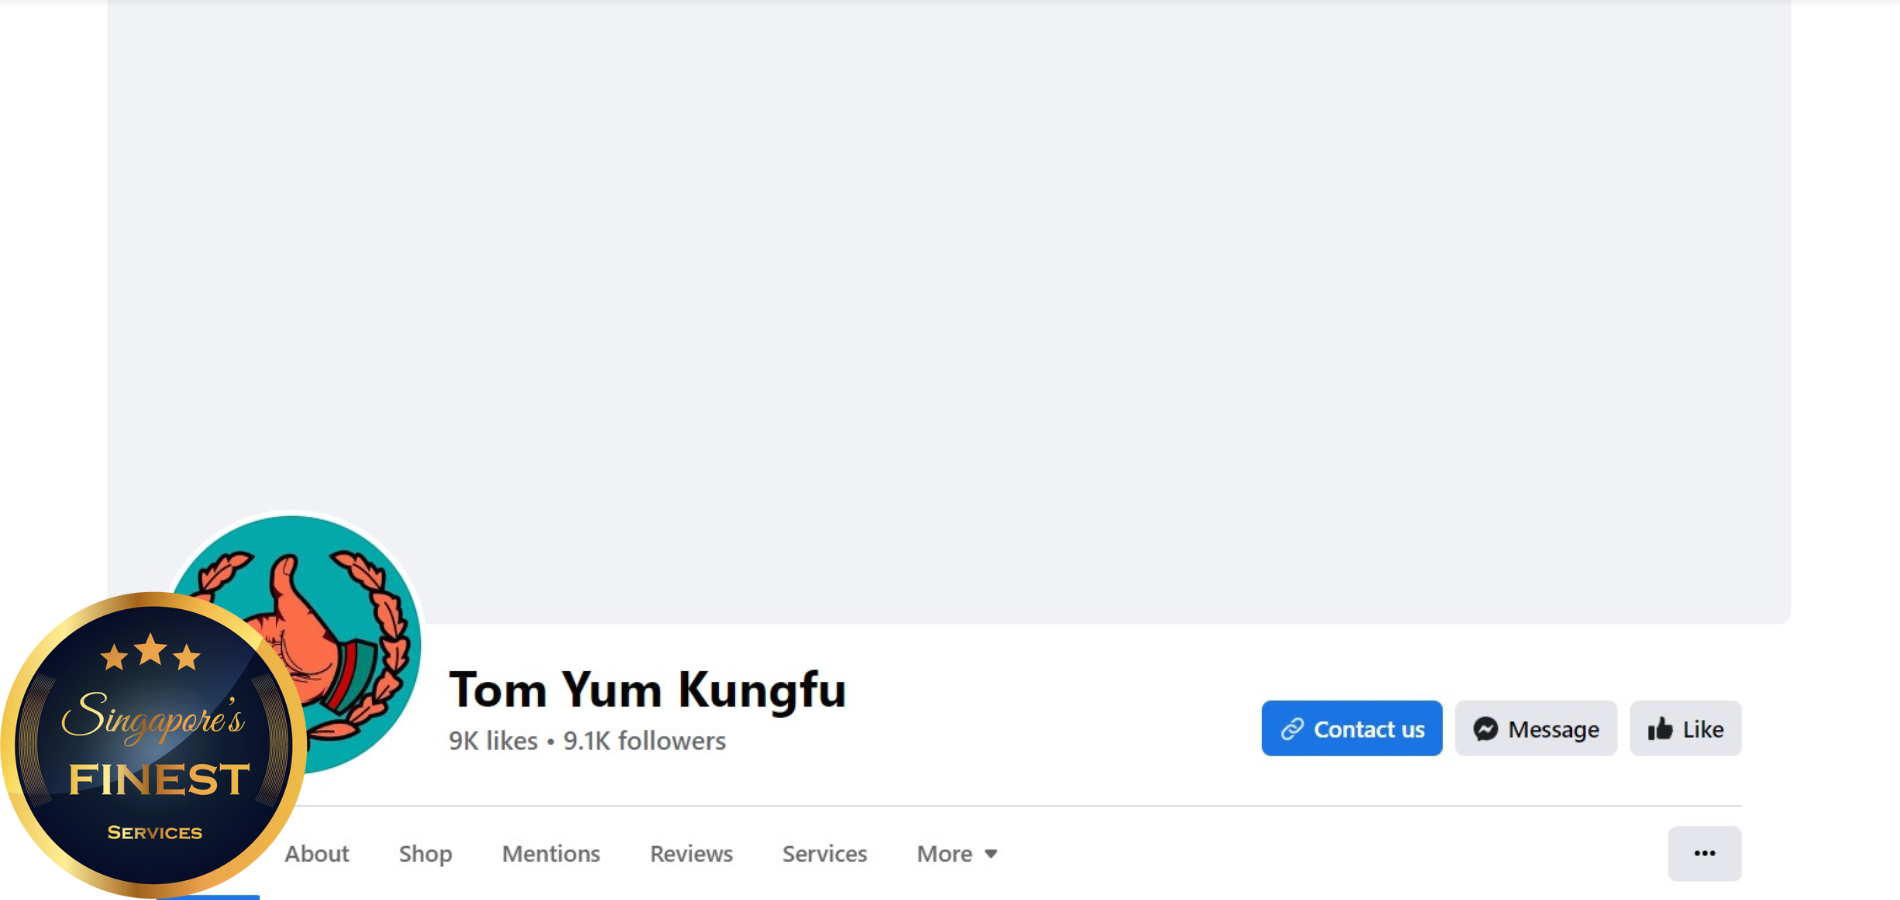Open the empty cover photo area
This screenshot has width=1900, height=900.
coord(948,300)
